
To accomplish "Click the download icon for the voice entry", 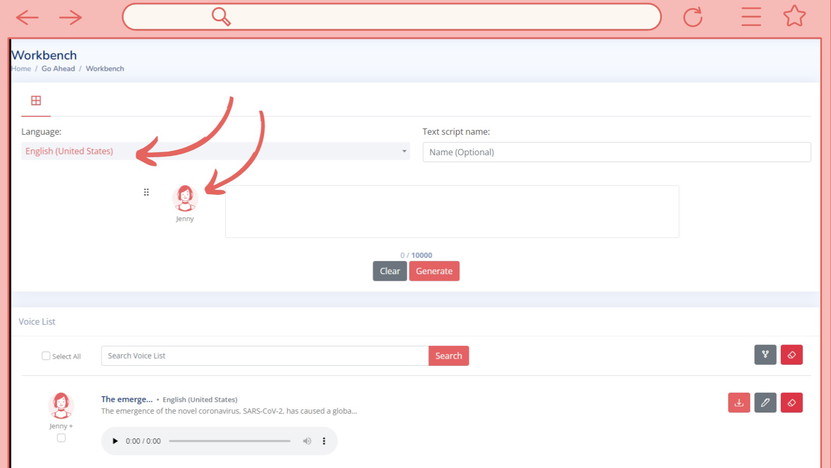I will tap(739, 402).
